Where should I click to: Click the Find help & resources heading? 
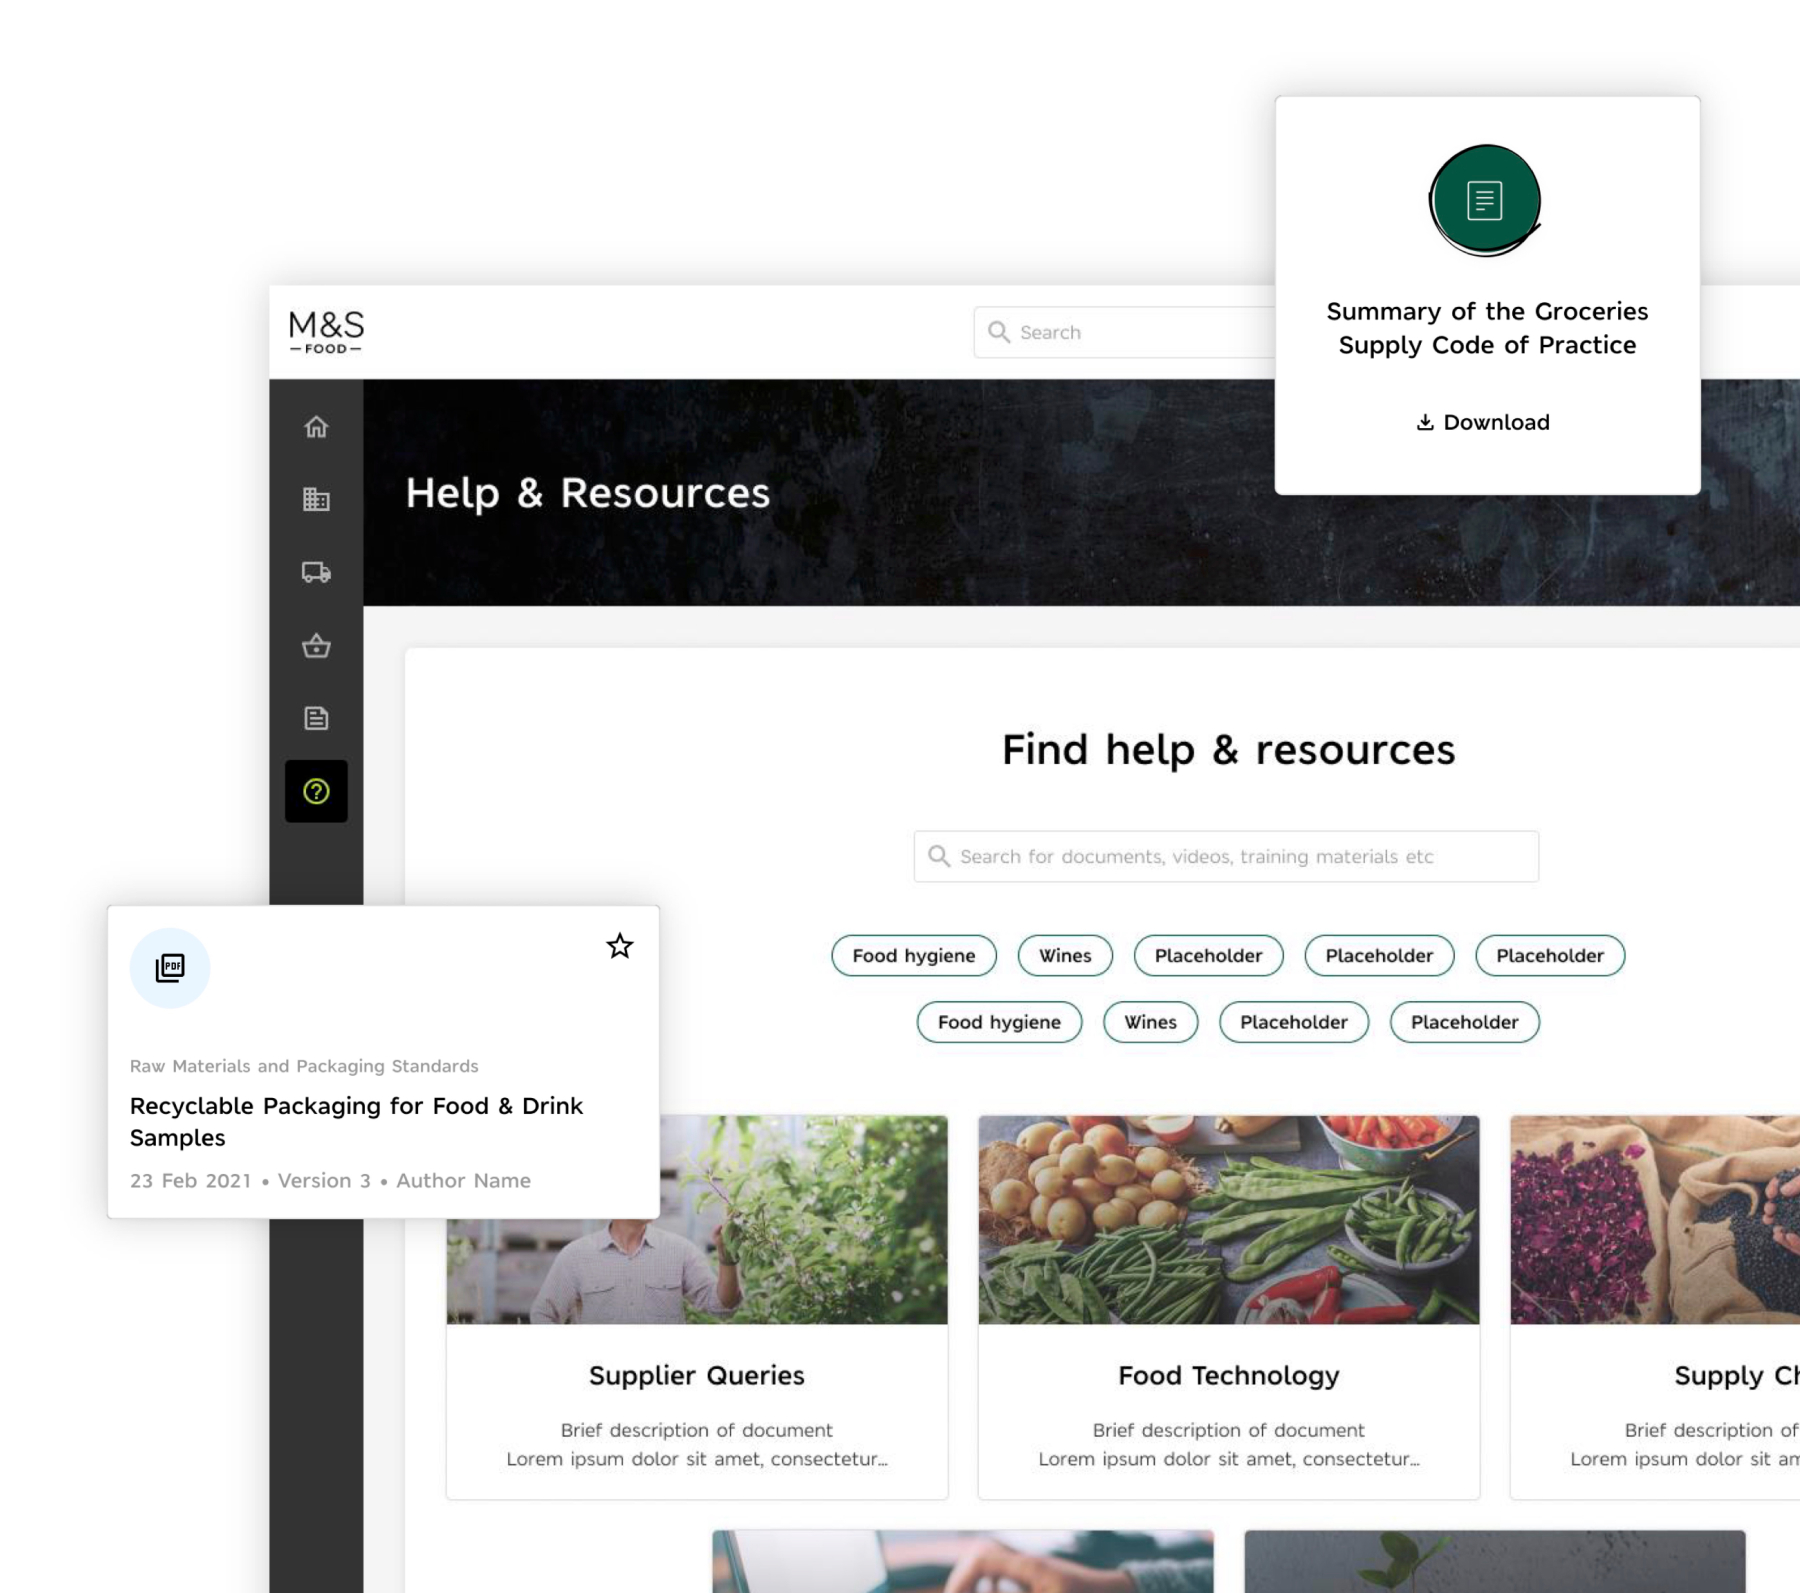[1228, 749]
